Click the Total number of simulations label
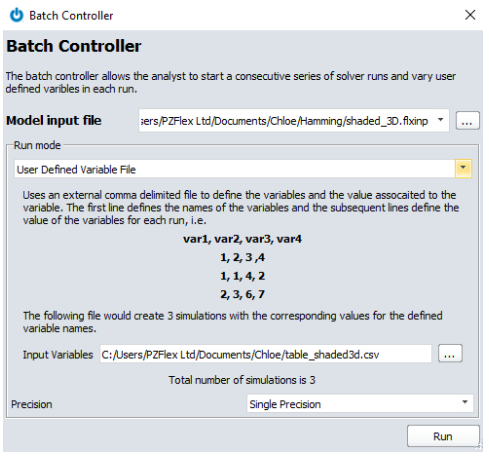 pyautogui.click(x=242, y=380)
